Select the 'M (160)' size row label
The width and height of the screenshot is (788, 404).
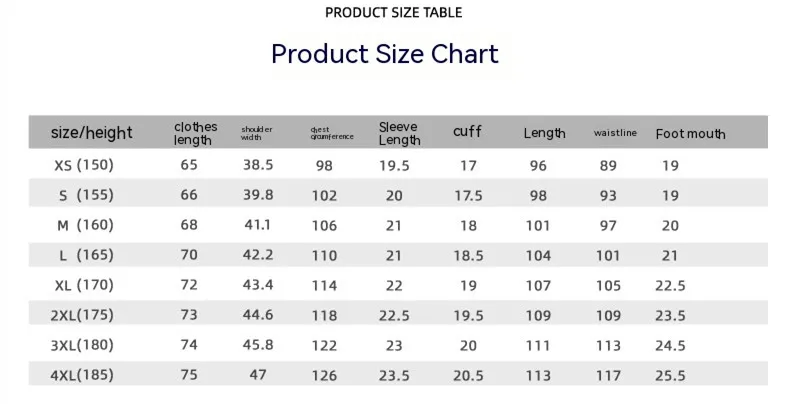click(85, 225)
